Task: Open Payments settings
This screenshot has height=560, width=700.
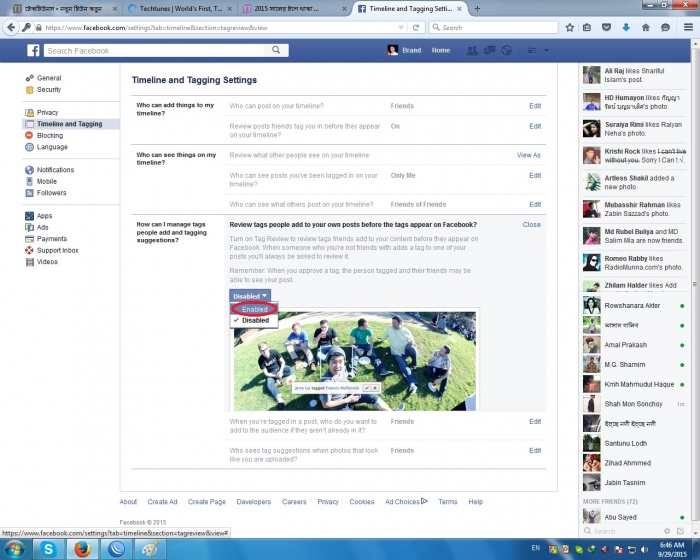Action: [x=52, y=239]
